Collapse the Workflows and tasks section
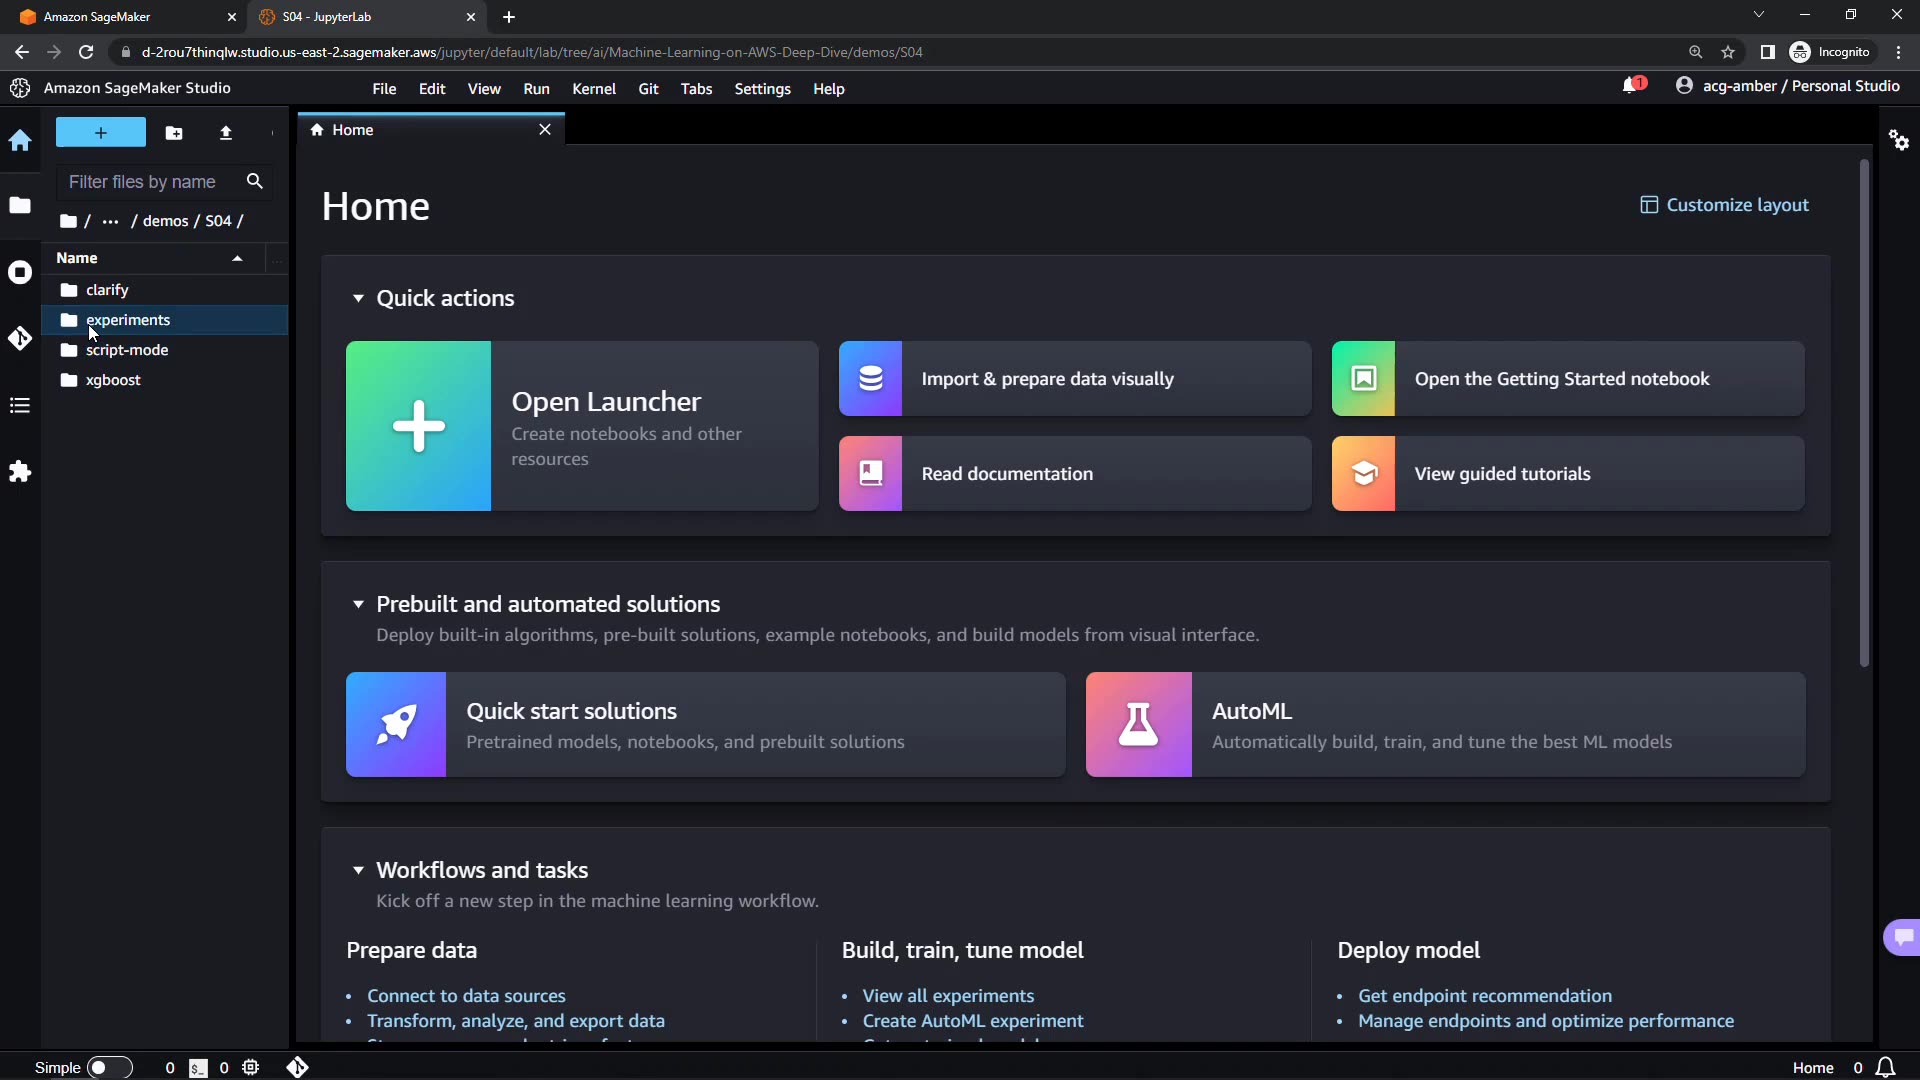Screen dimensions: 1920x1080 point(358,870)
